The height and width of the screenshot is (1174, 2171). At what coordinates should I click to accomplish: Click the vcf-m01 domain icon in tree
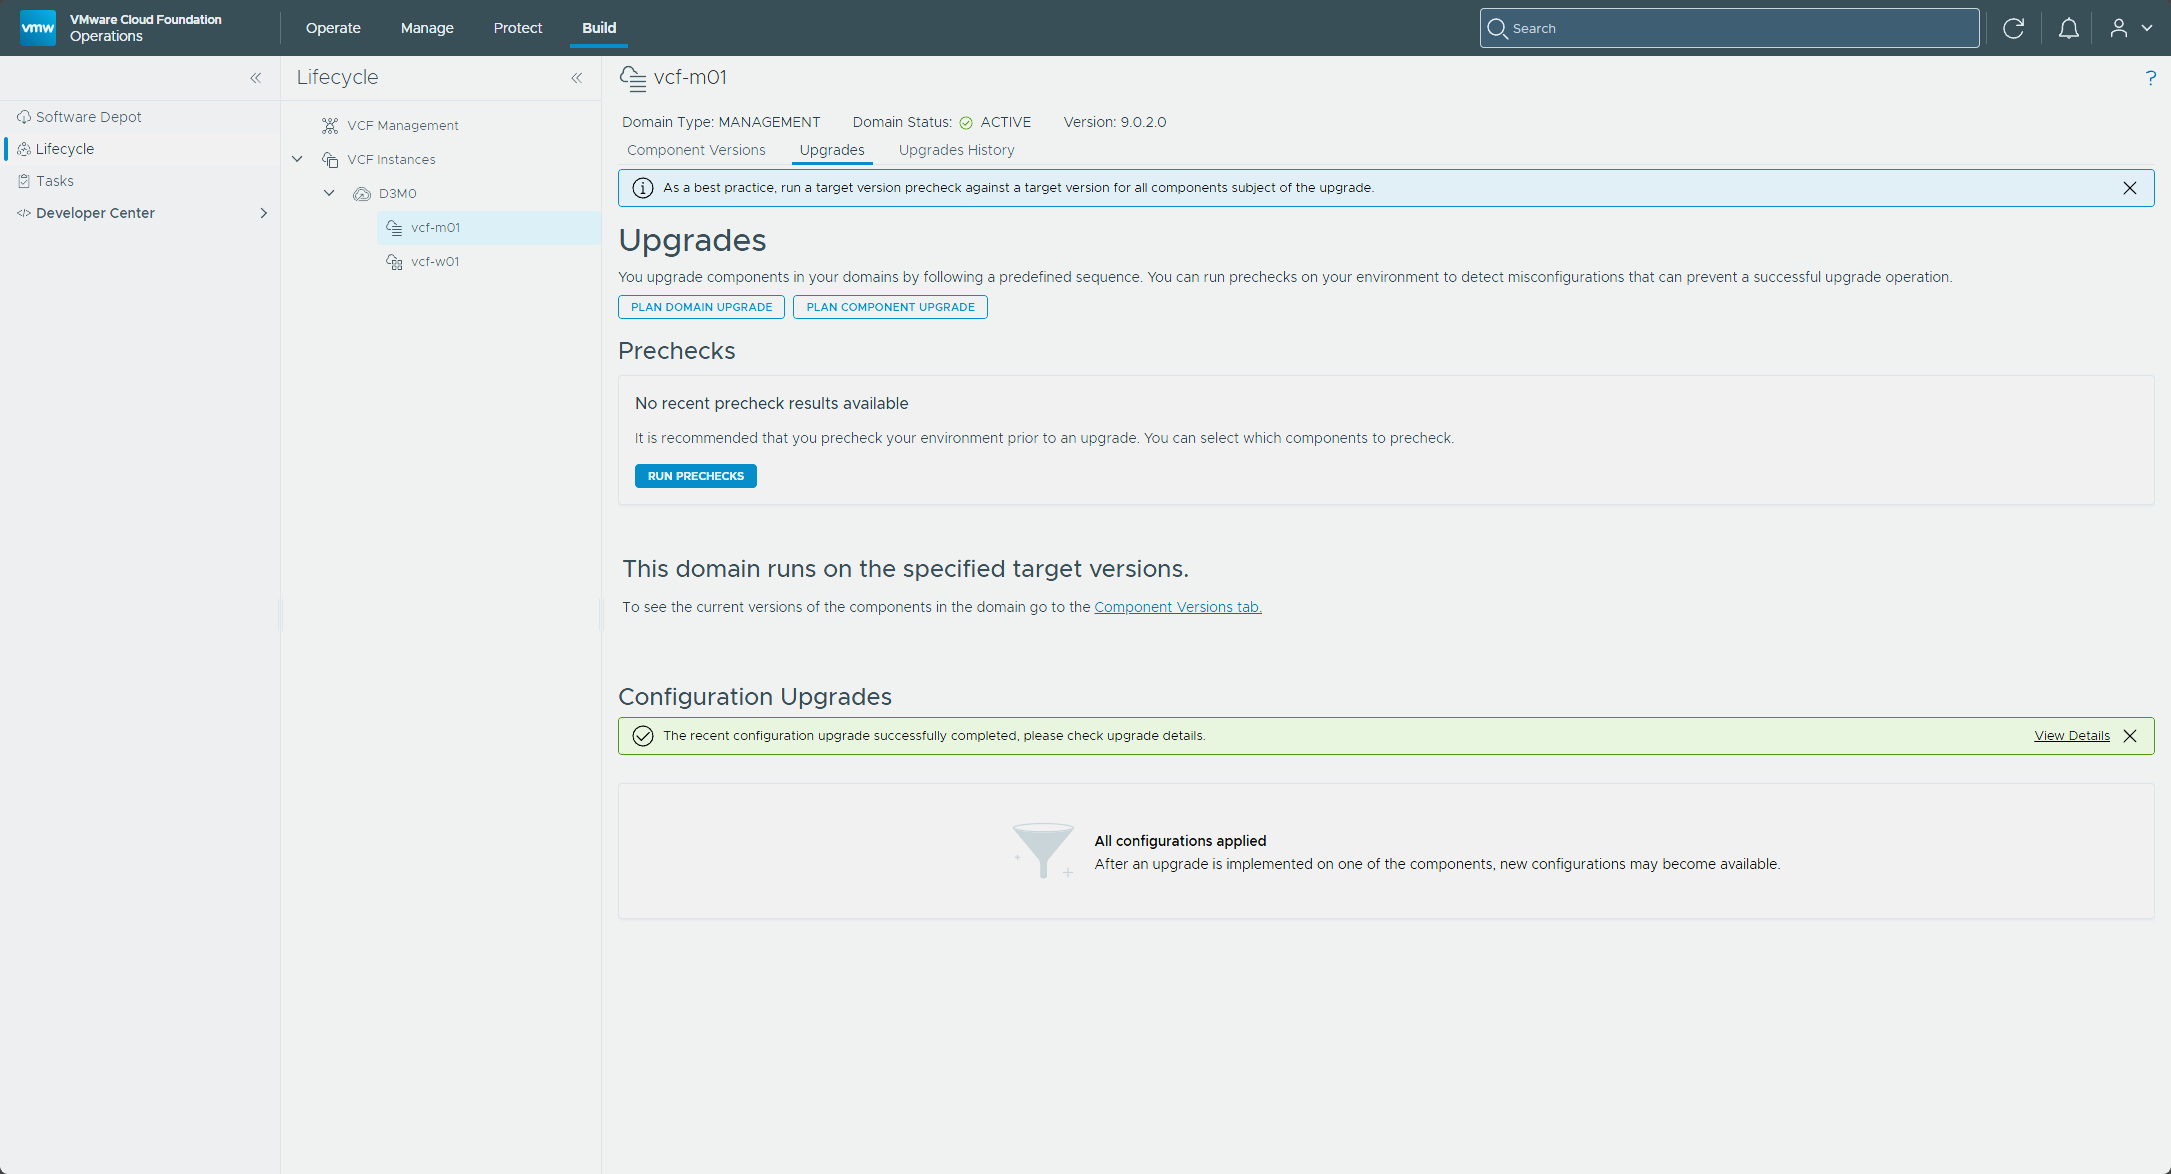coord(394,228)
